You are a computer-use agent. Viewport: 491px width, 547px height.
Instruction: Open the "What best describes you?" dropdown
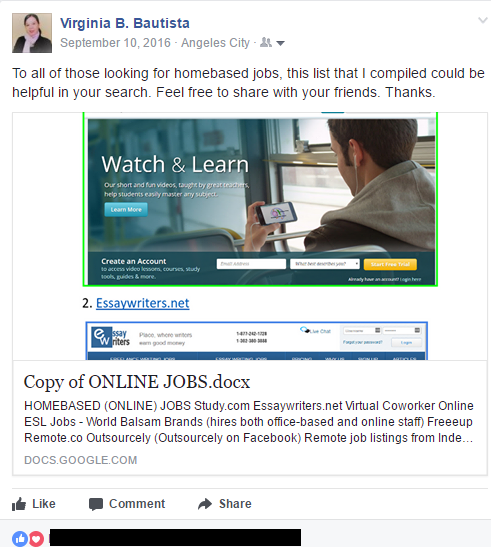[325, 264]
